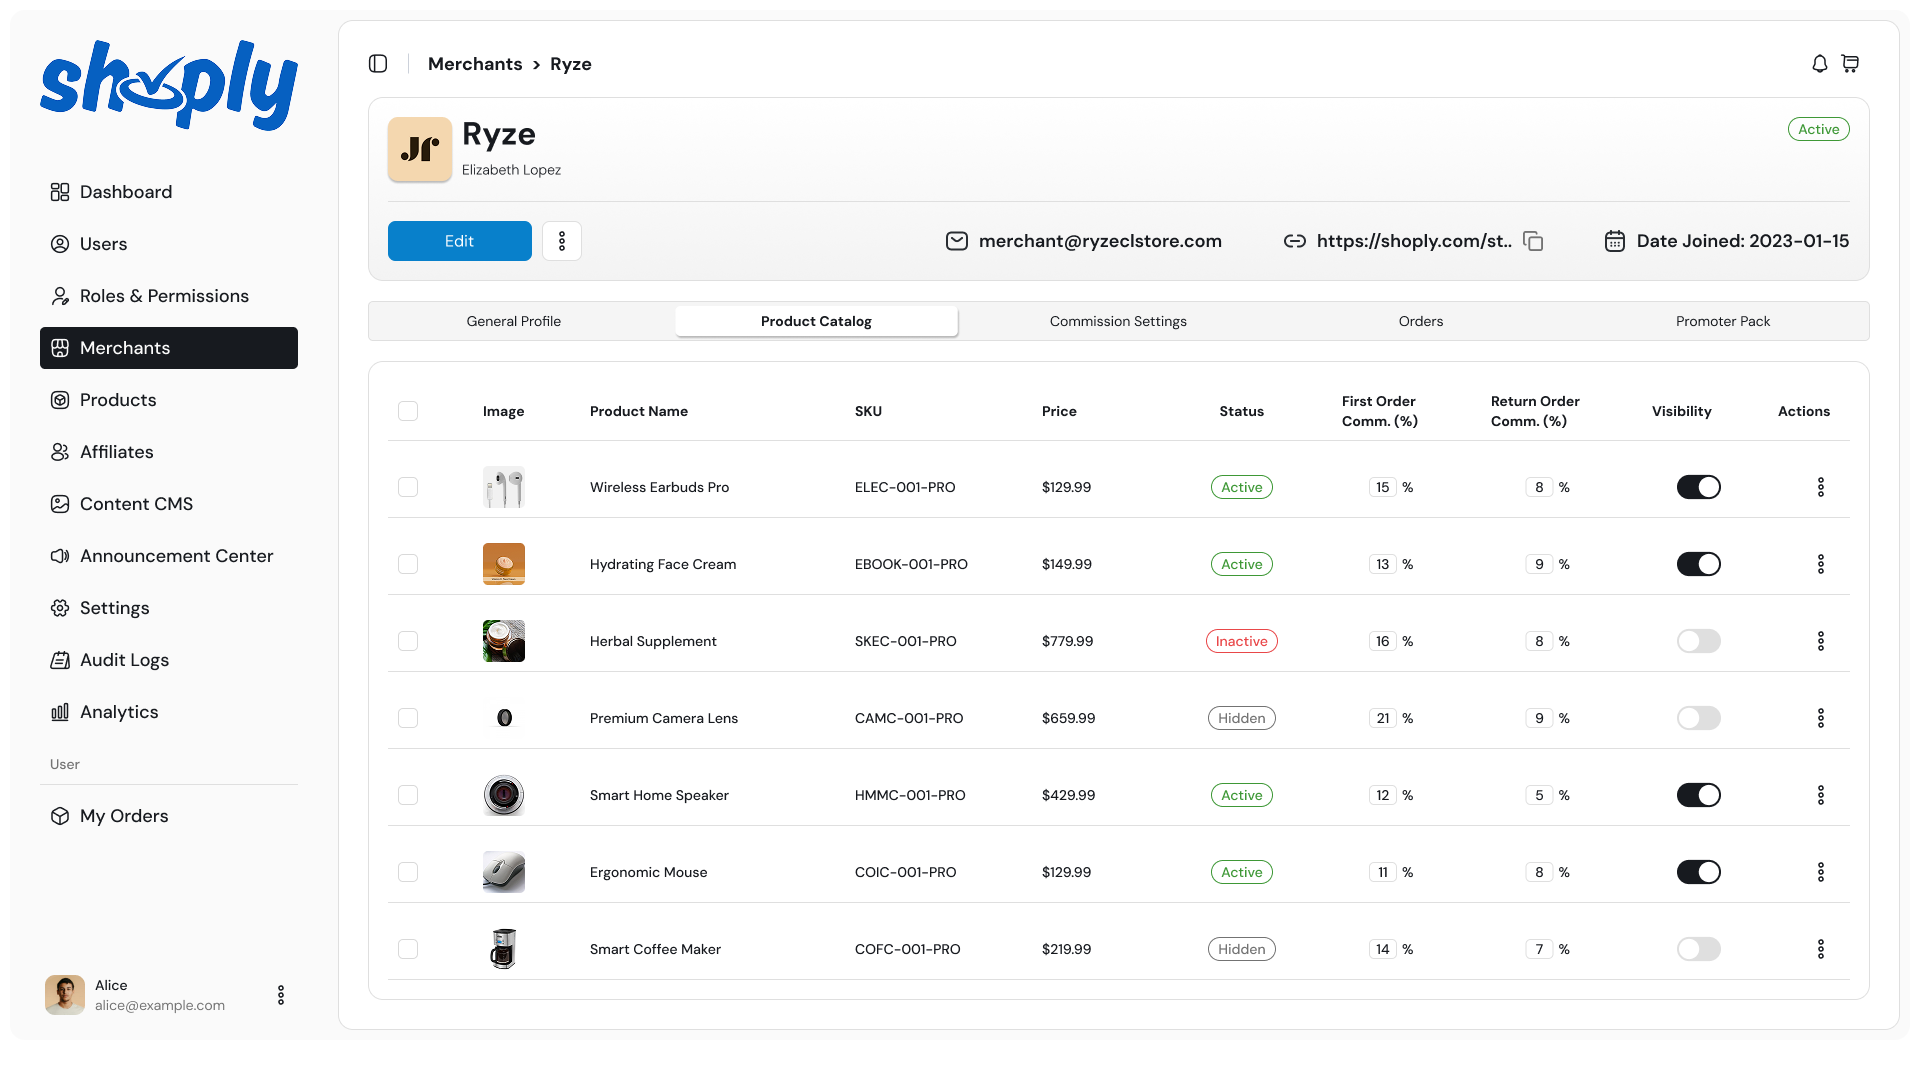The width and height of the screenshot is (1920, 1080).
Task: Navigate to Merchants breadcrumb link
Action: click(475, 64)
